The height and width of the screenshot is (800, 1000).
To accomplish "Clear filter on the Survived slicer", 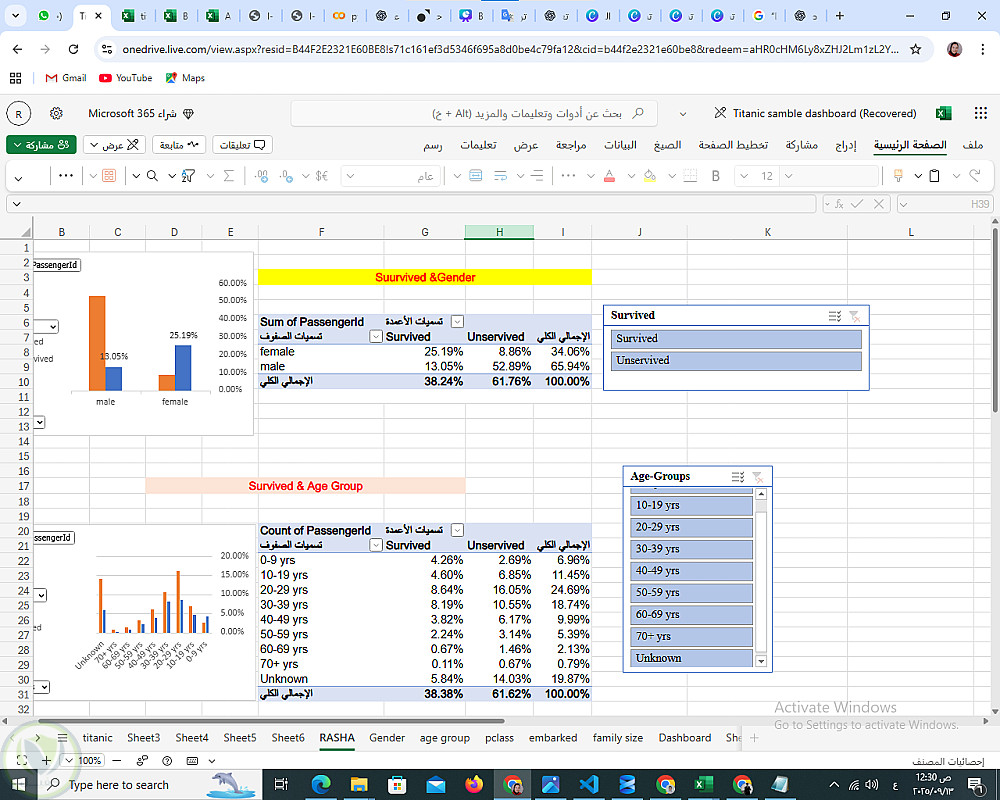I will [x=855, y=316].
